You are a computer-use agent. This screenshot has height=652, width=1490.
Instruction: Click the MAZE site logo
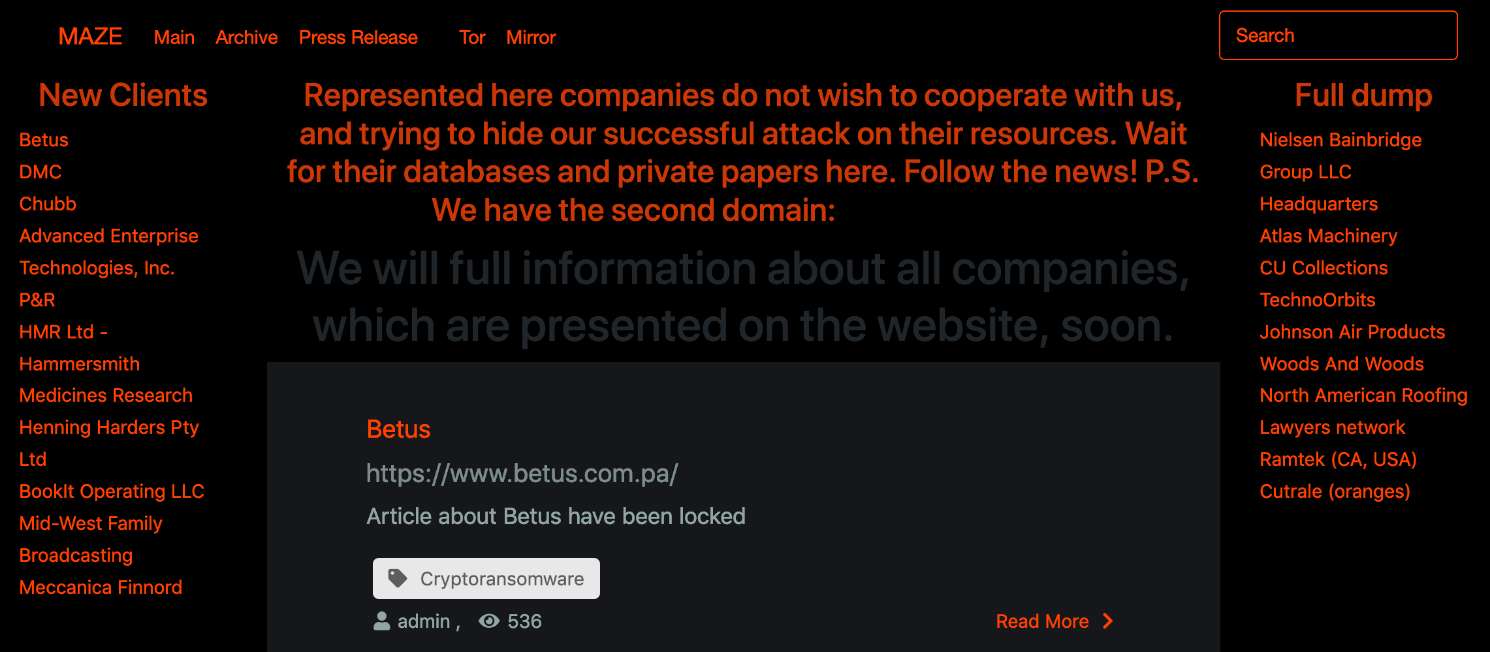pyautogui.click(x=90, y=37)
